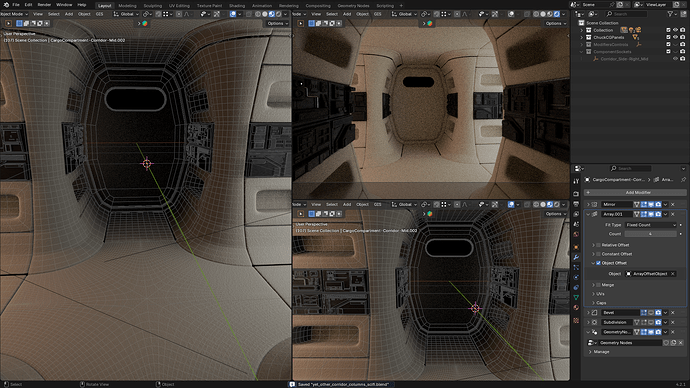
Task: Open Add menu in bottom-right viewport
Action: pos(347,205)
